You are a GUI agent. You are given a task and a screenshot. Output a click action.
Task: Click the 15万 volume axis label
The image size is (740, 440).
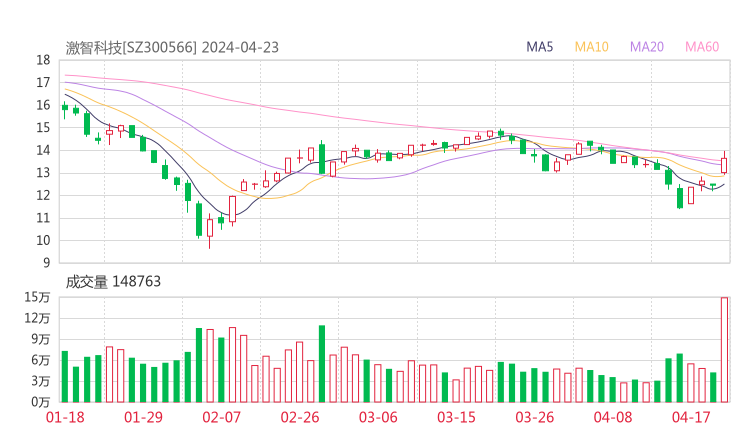click(x=37, y=297)
